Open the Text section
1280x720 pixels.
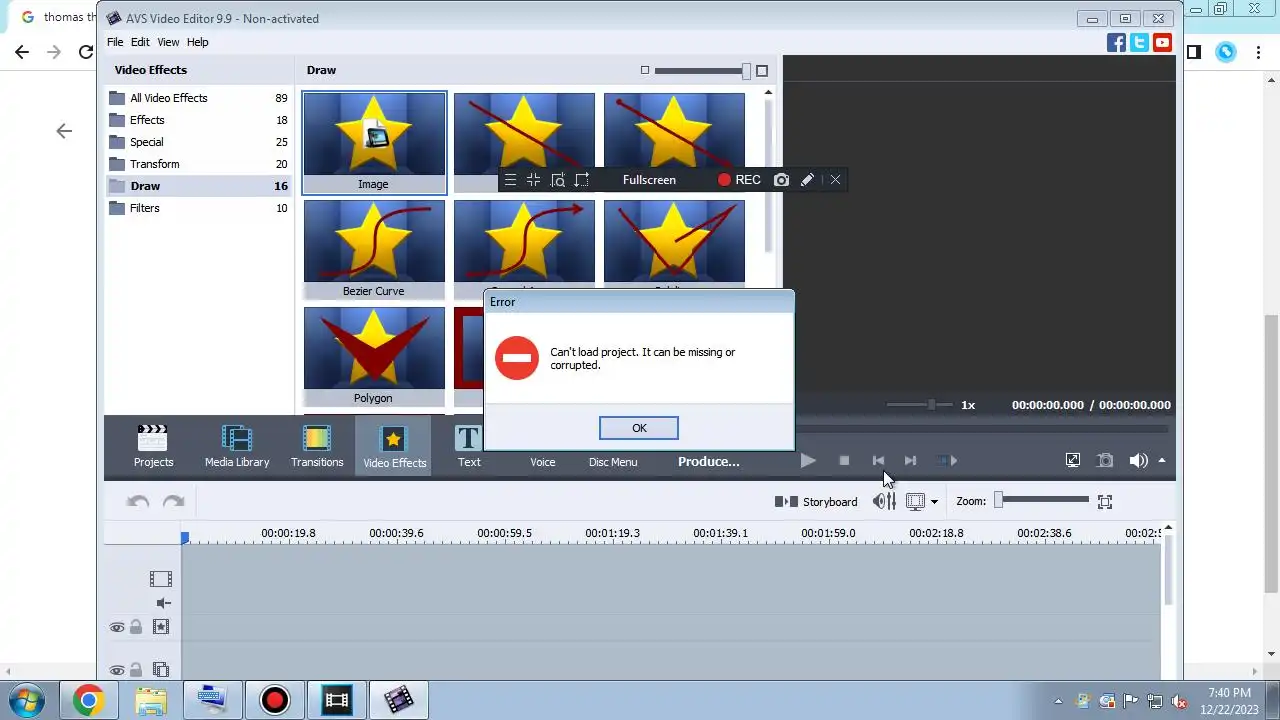point(469,446)
